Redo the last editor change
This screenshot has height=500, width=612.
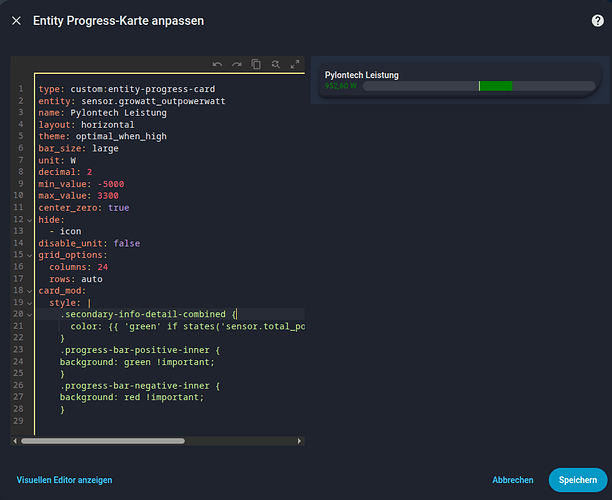[x=237, y=64]
